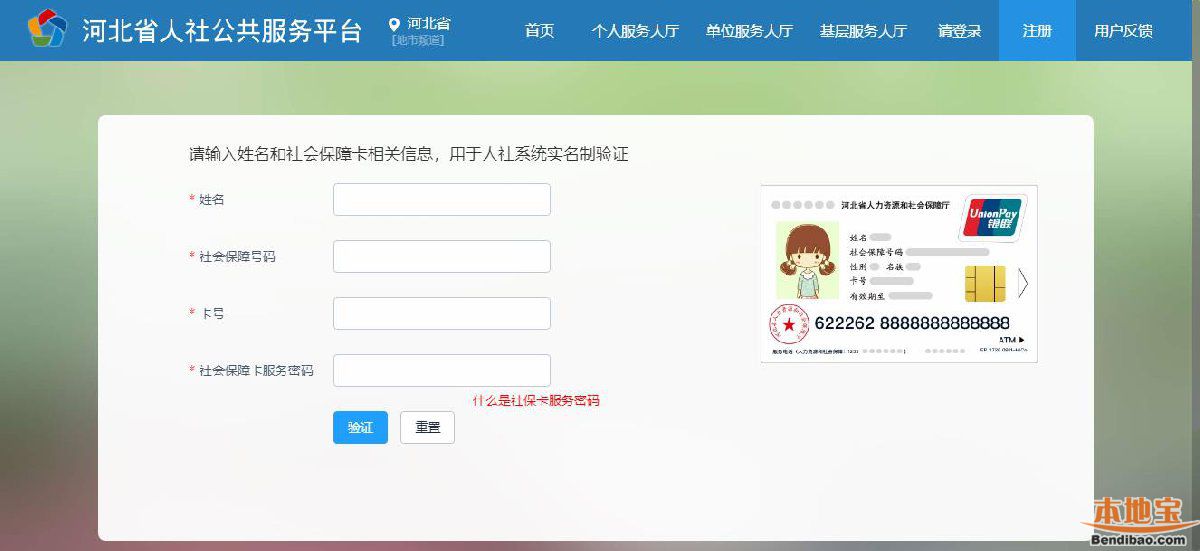Click the UnionPay logo on the card
Viewport: 1200px width, 551px height.
click(x=992, y=218)
